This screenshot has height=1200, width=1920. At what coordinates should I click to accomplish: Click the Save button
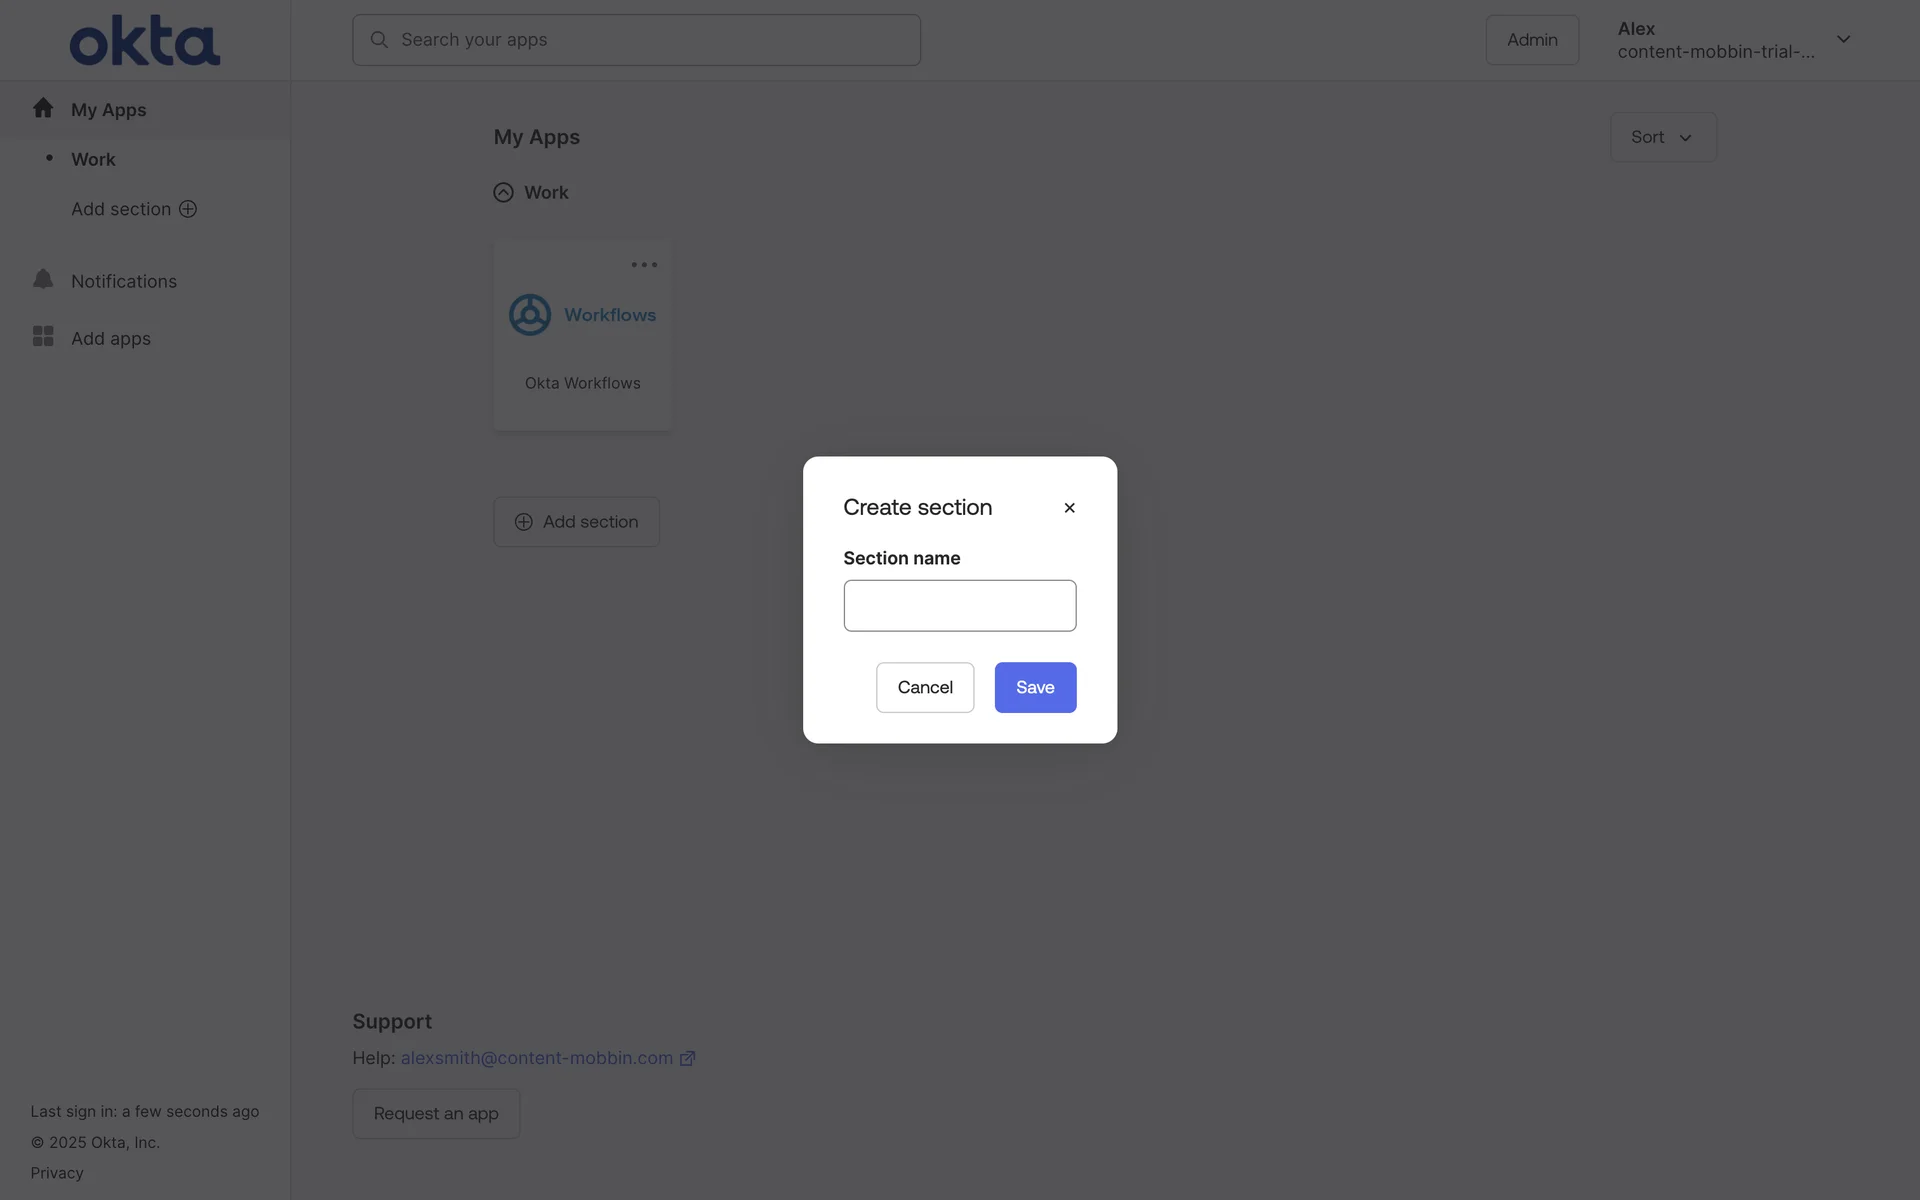[1035, 687]
